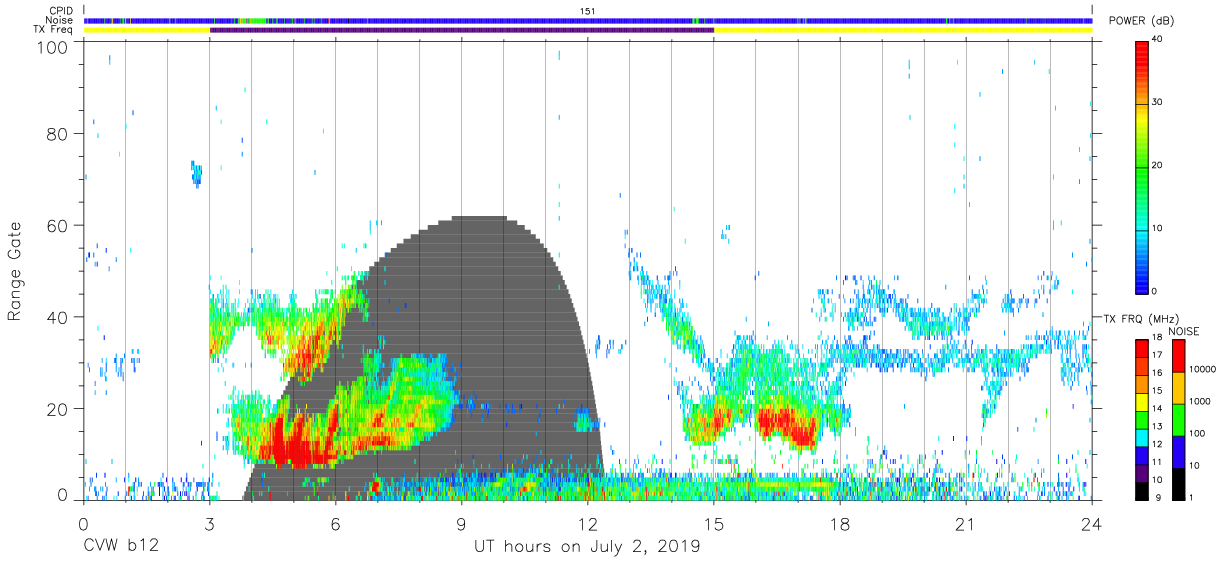Image resolution: width=1228 pixels, height=567 pixels.
Task: Click the 9 hour tick on the UT axis
Action: pyautogui.click(x=462, y=524)
